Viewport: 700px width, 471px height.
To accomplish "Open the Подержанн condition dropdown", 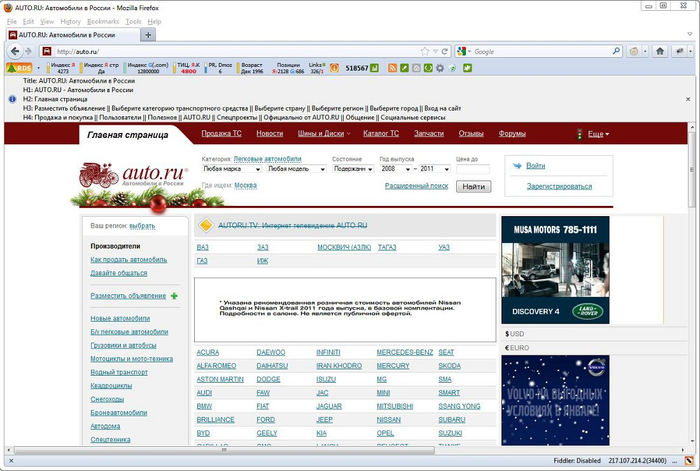I will pos(353,169).
